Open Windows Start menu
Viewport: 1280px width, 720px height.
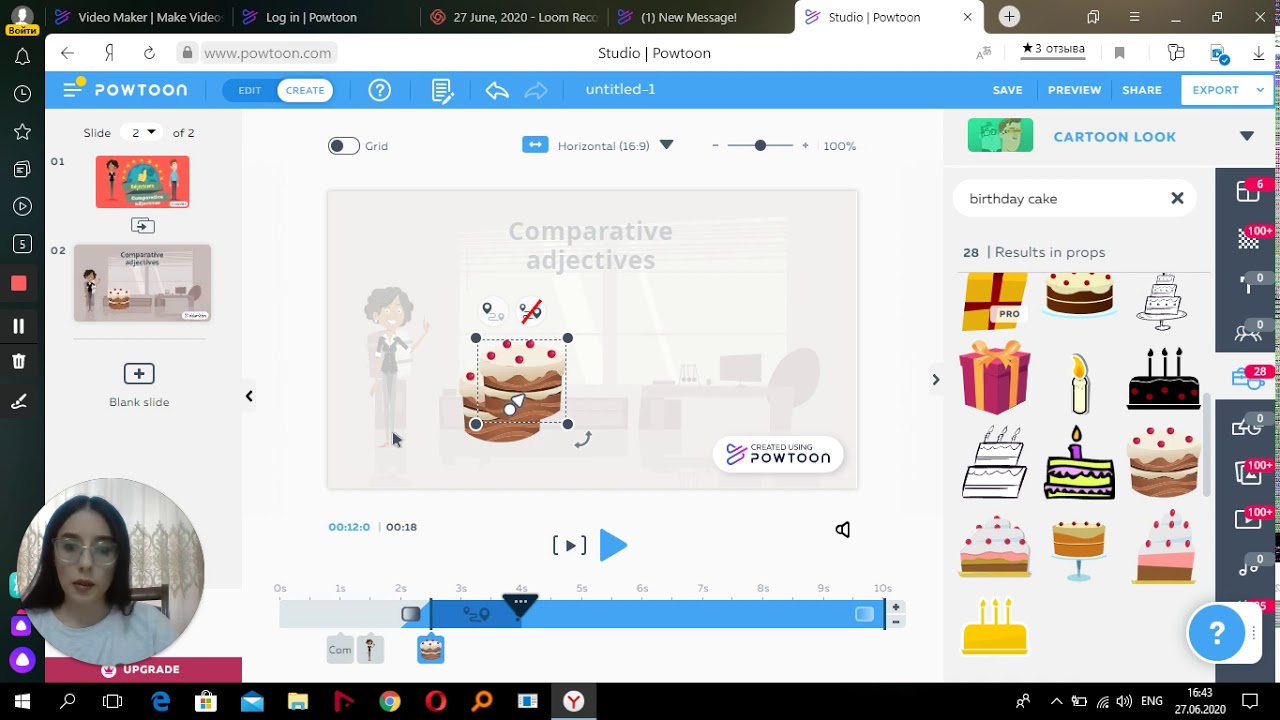(22, 701)
